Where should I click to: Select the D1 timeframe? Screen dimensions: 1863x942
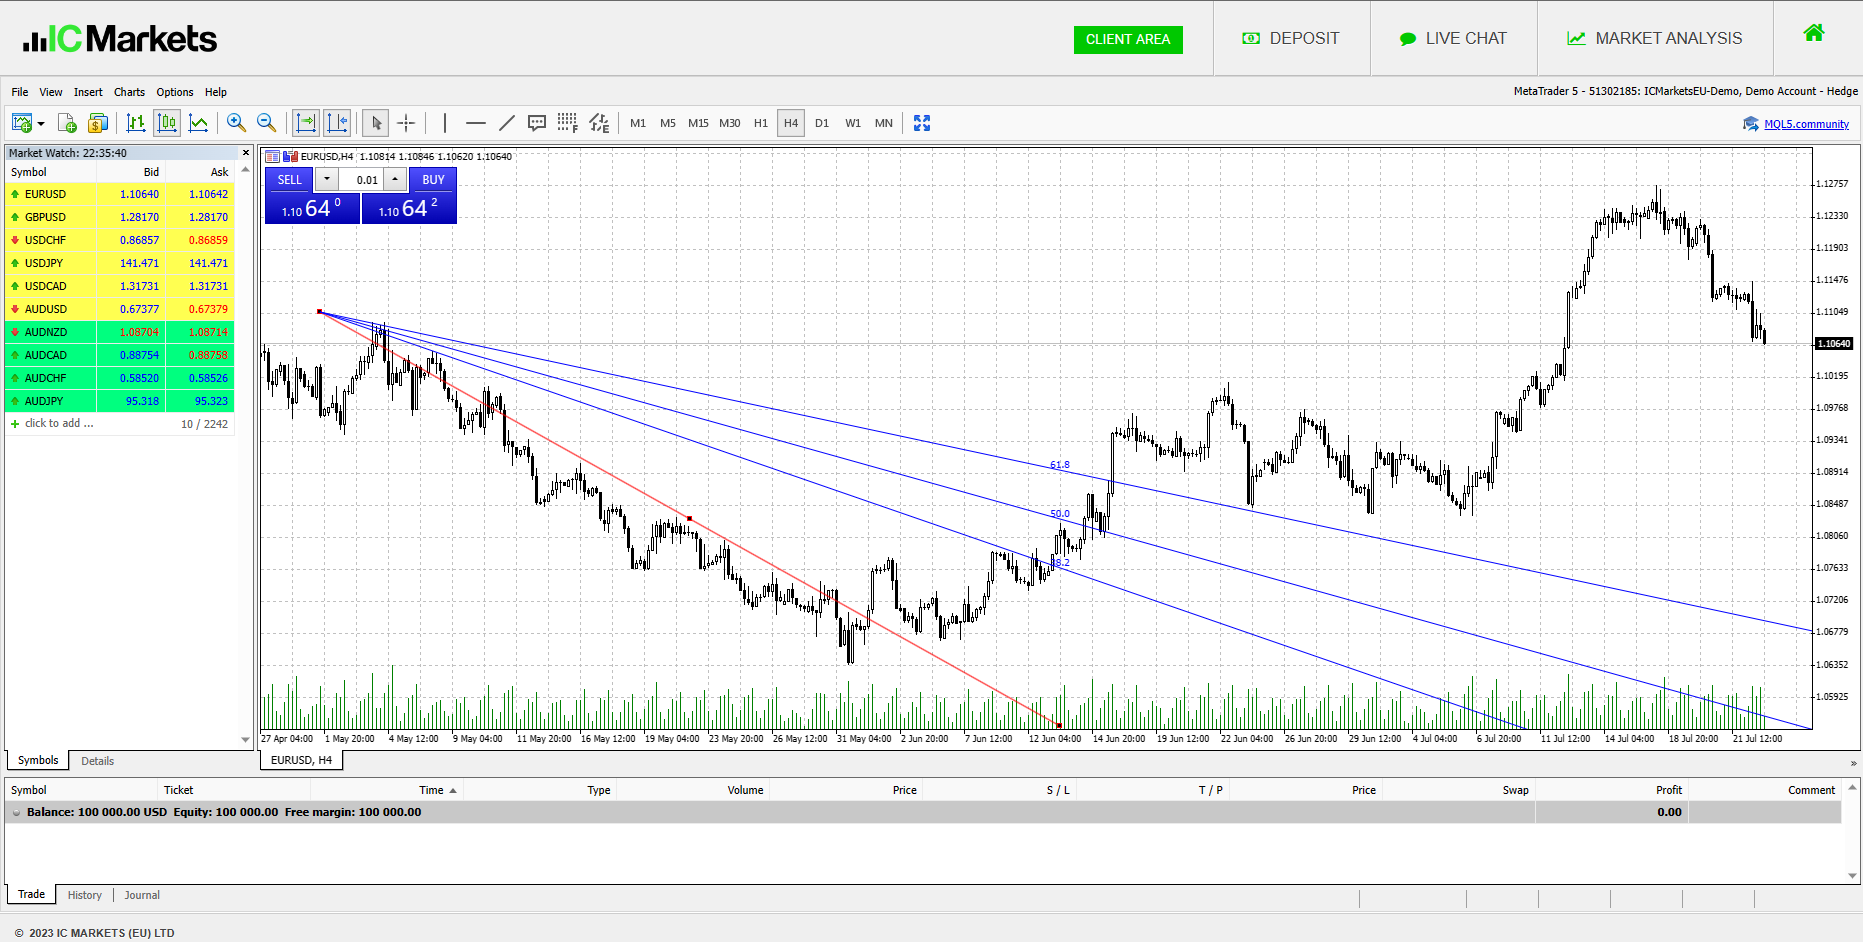coord(822,123)
